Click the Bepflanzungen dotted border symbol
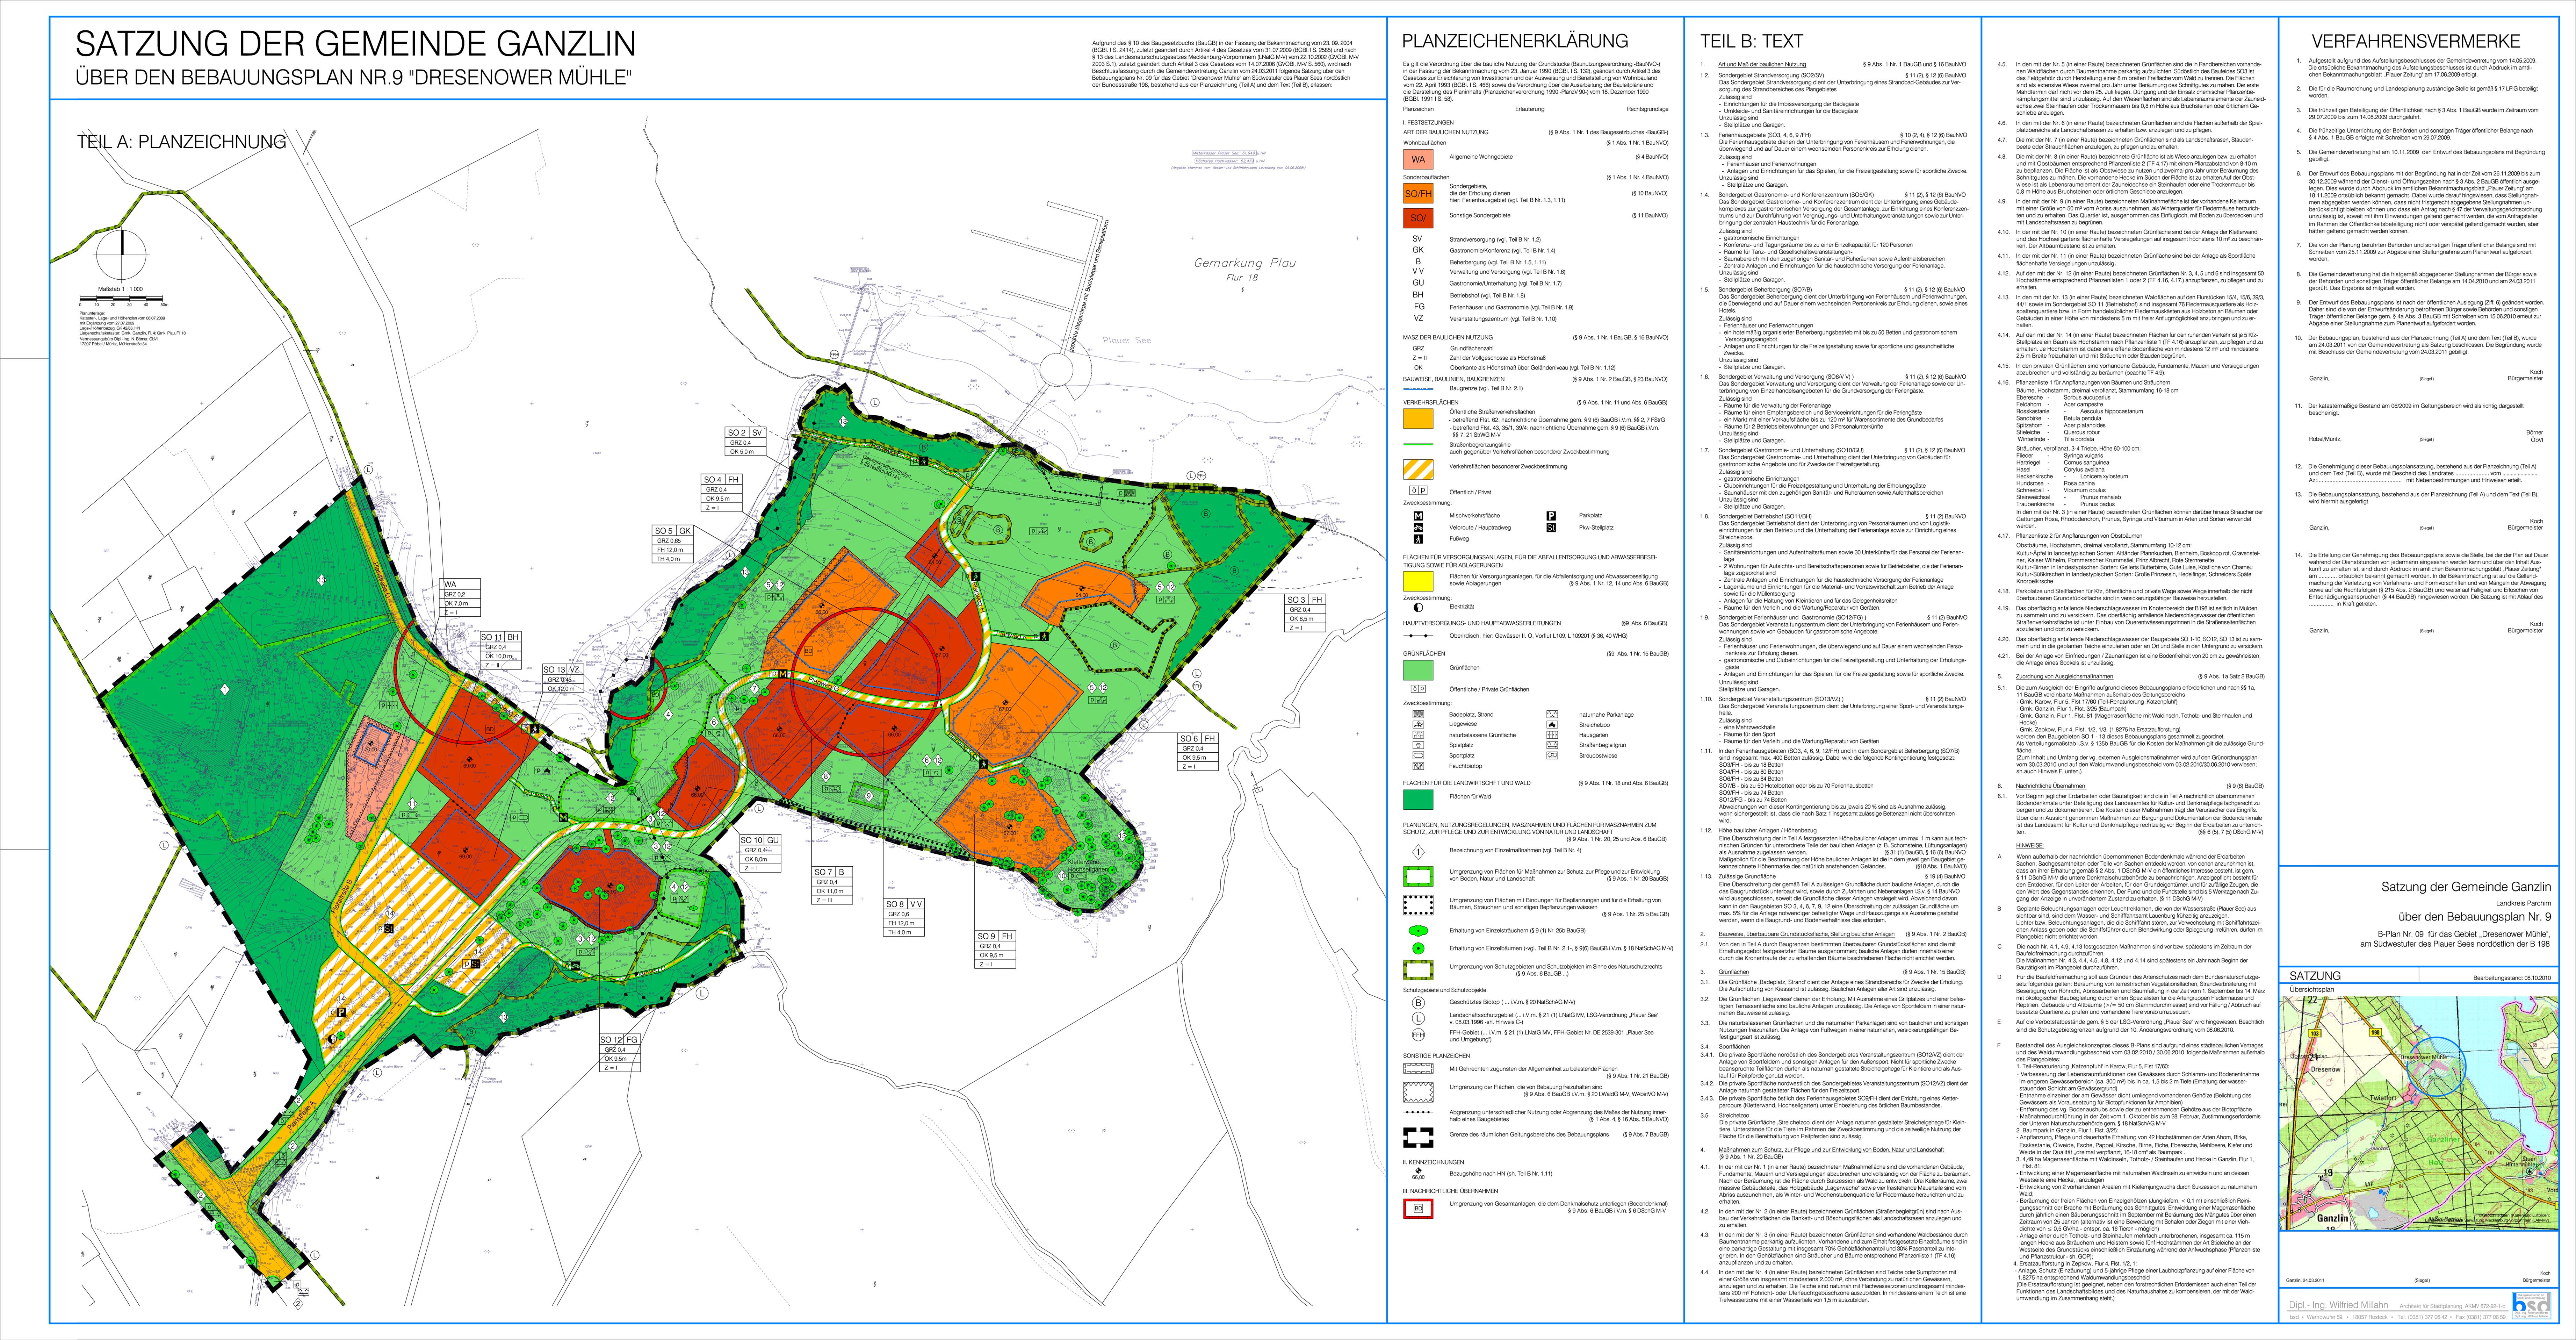 pyautogui.click(x=1418, y=905)
